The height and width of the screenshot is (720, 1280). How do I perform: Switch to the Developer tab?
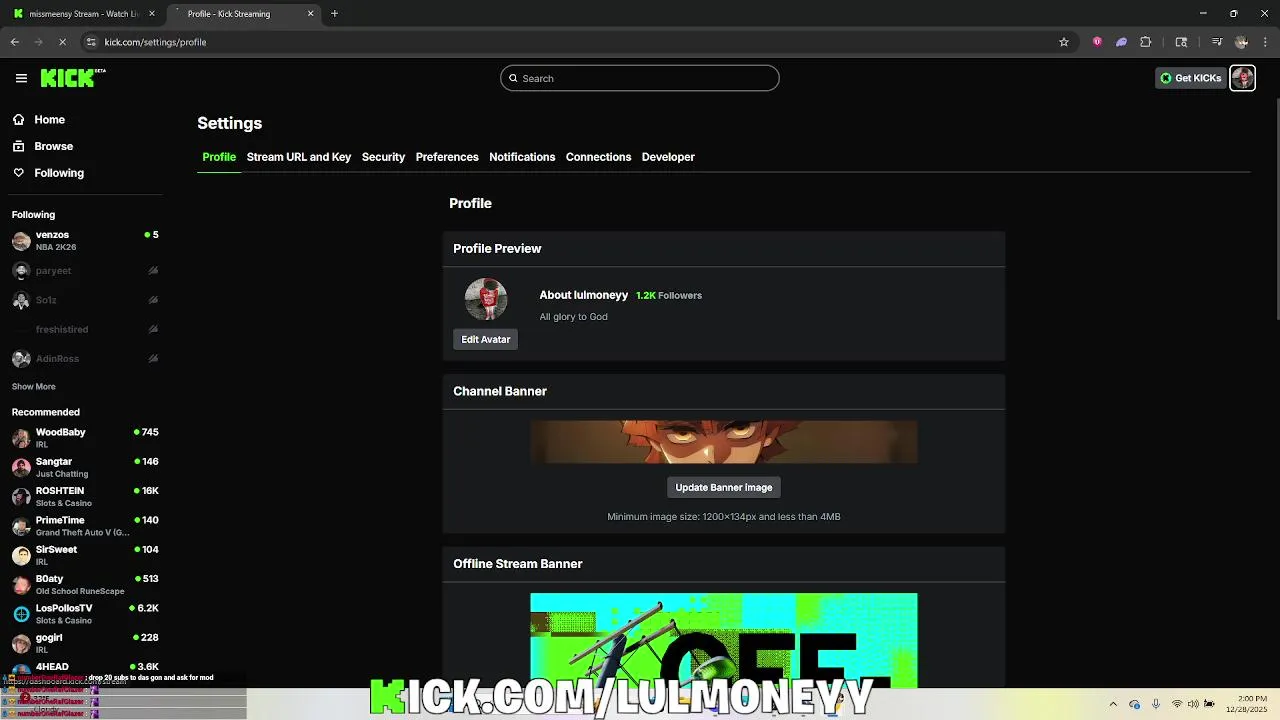668,157
